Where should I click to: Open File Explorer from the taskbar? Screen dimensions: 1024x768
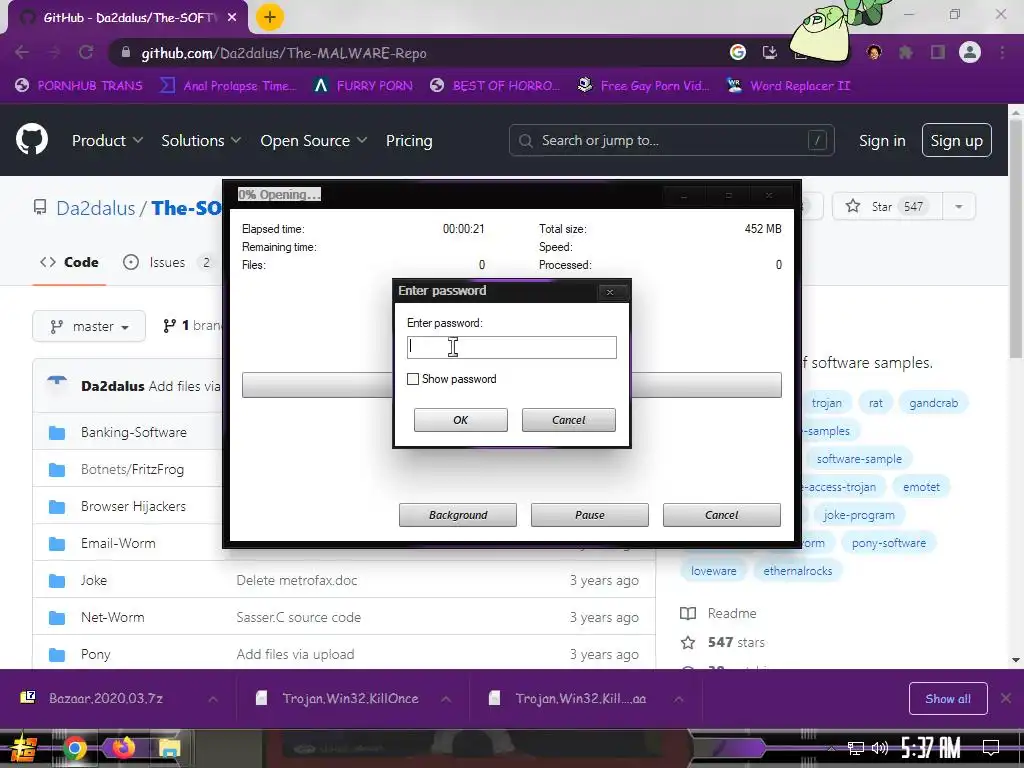169,748
